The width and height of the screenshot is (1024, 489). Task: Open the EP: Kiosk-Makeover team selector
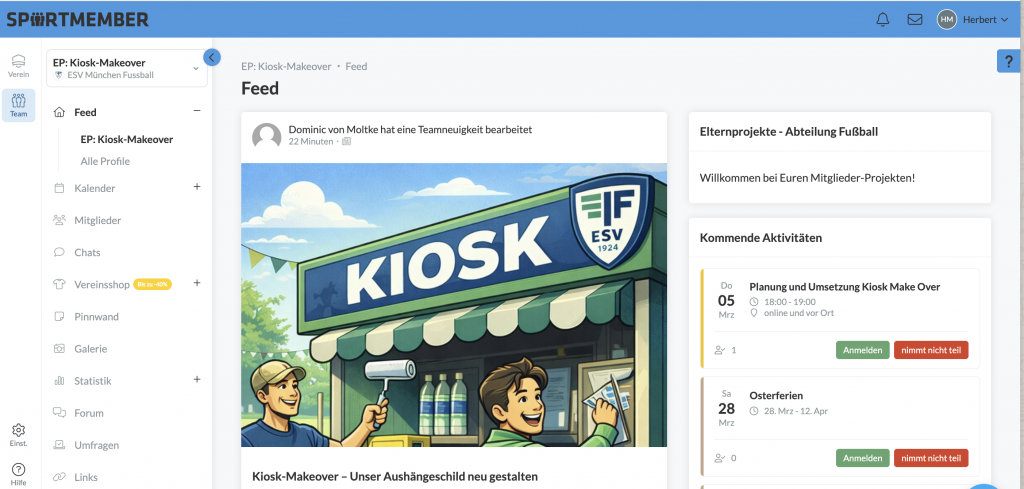click(126, 68)
